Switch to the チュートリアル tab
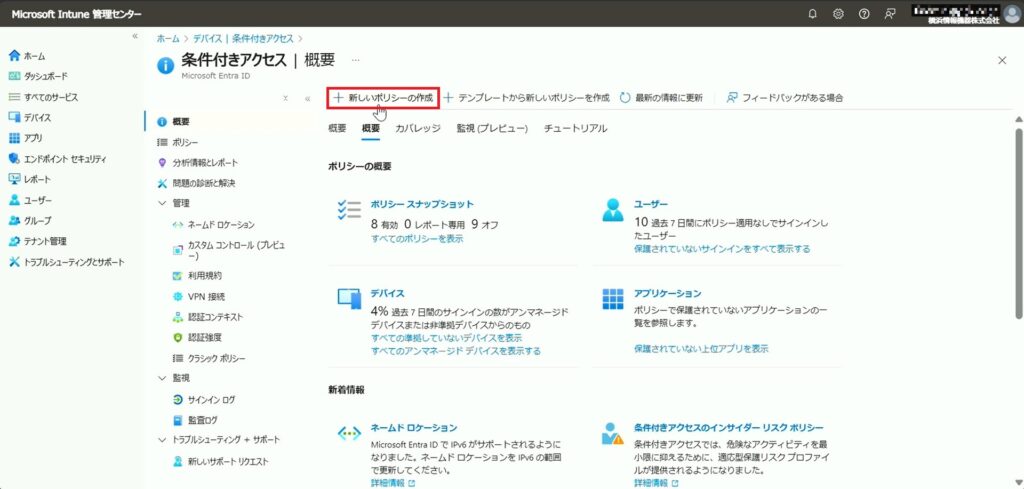This screenshot has height=489, width=1024. 575,129
